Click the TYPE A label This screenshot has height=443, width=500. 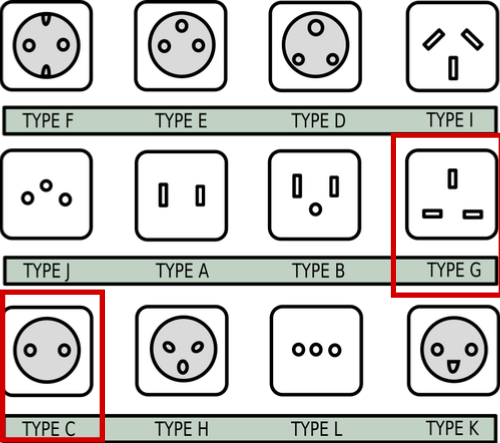point(183,271)
